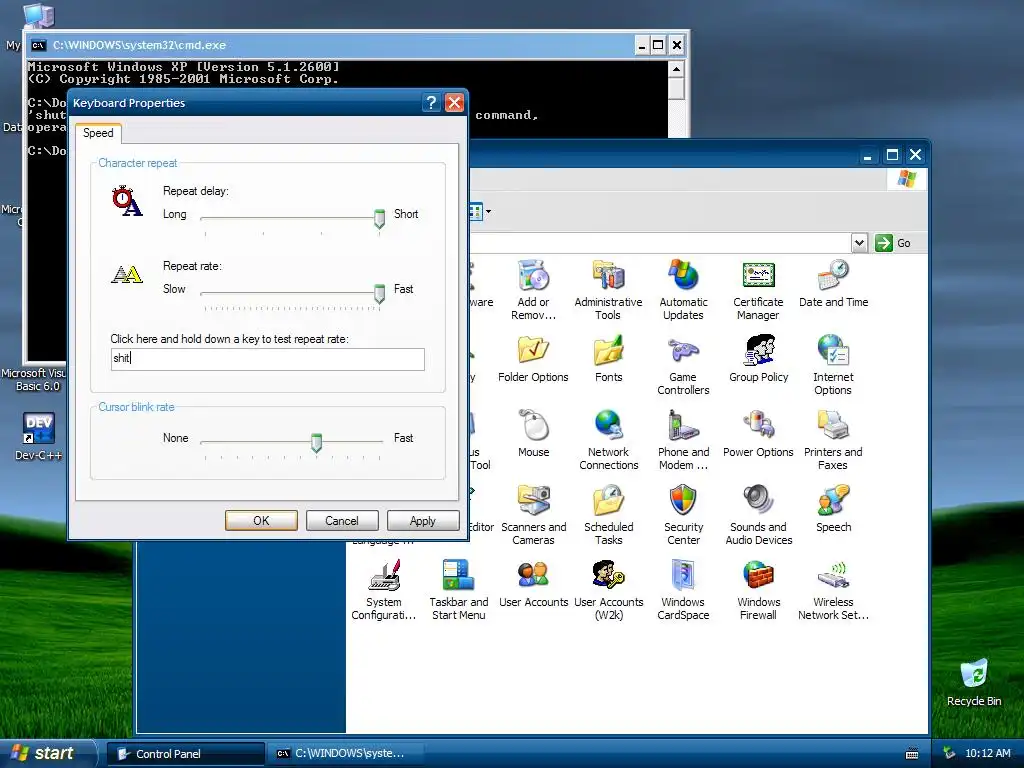Viewport: 1024px width, 768px height.
Task: Switch to cmd.exe taskbar button
Action: (x=344, y=754)
